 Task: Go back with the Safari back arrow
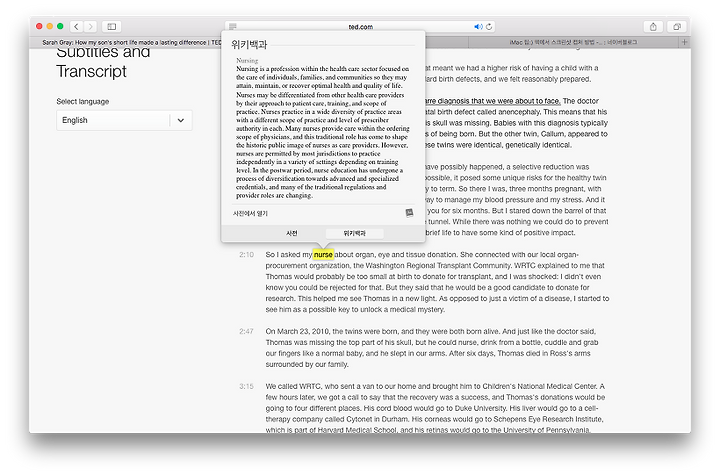tap(76, 27)
